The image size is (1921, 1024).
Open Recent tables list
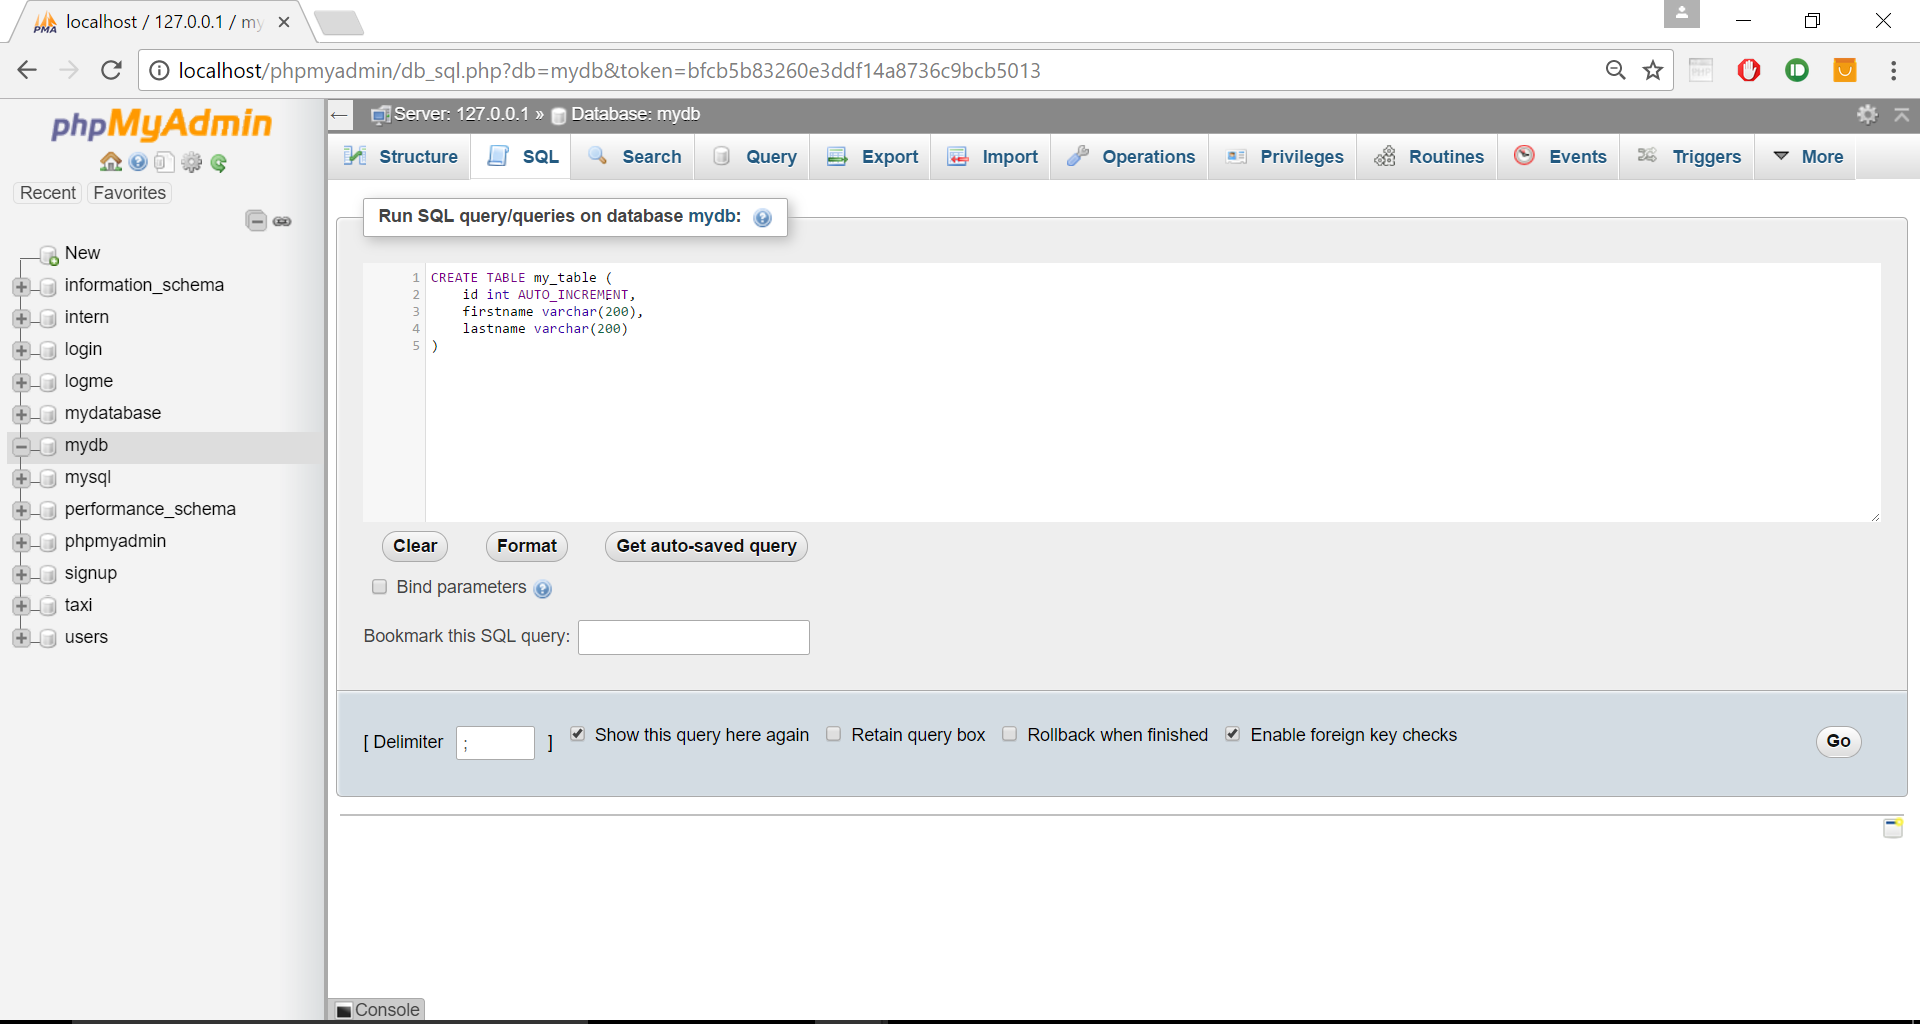47,193
